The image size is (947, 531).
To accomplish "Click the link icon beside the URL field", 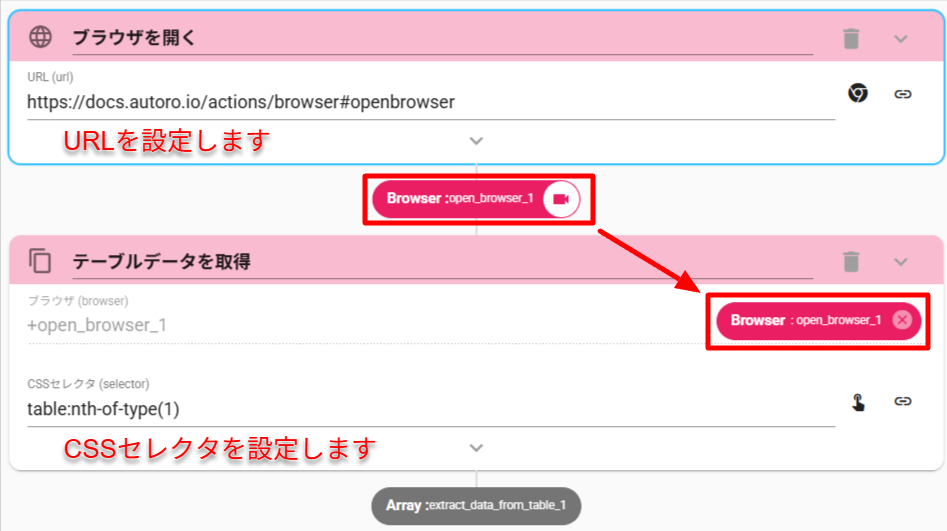I will click(902, 93).
